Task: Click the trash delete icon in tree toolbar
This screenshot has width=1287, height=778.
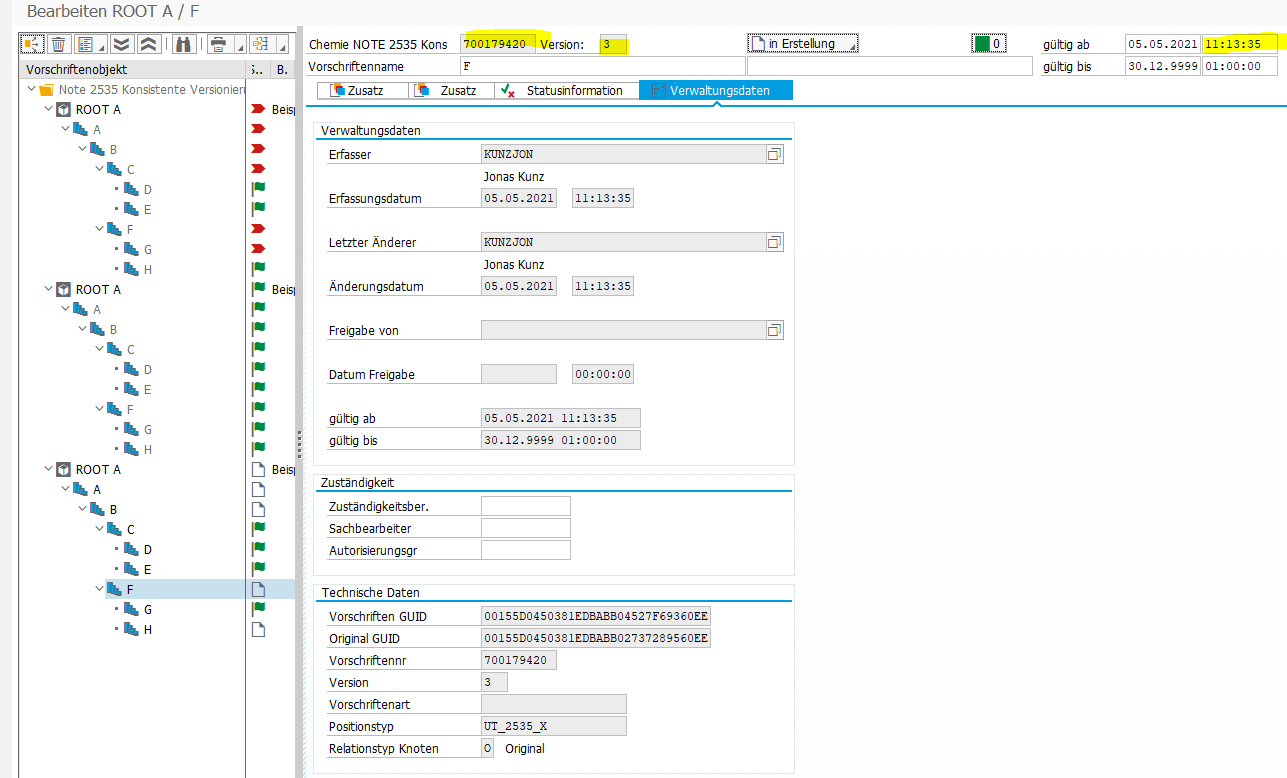Action: (x=58, y=44)
